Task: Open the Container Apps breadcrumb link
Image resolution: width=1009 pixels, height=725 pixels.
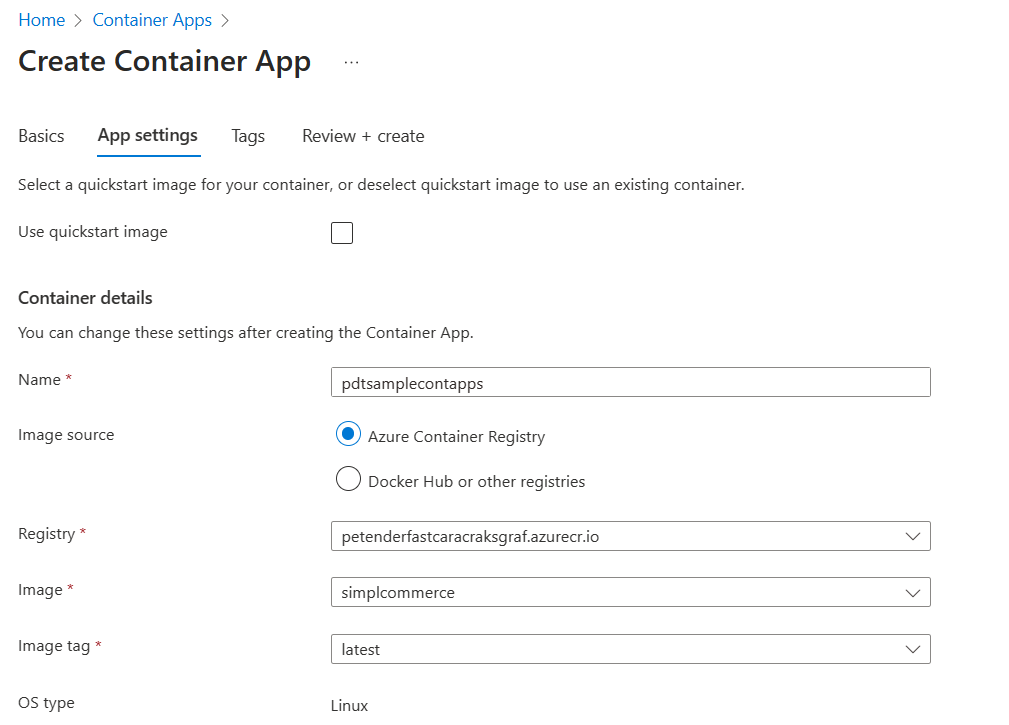Action: tap(152, 19)
